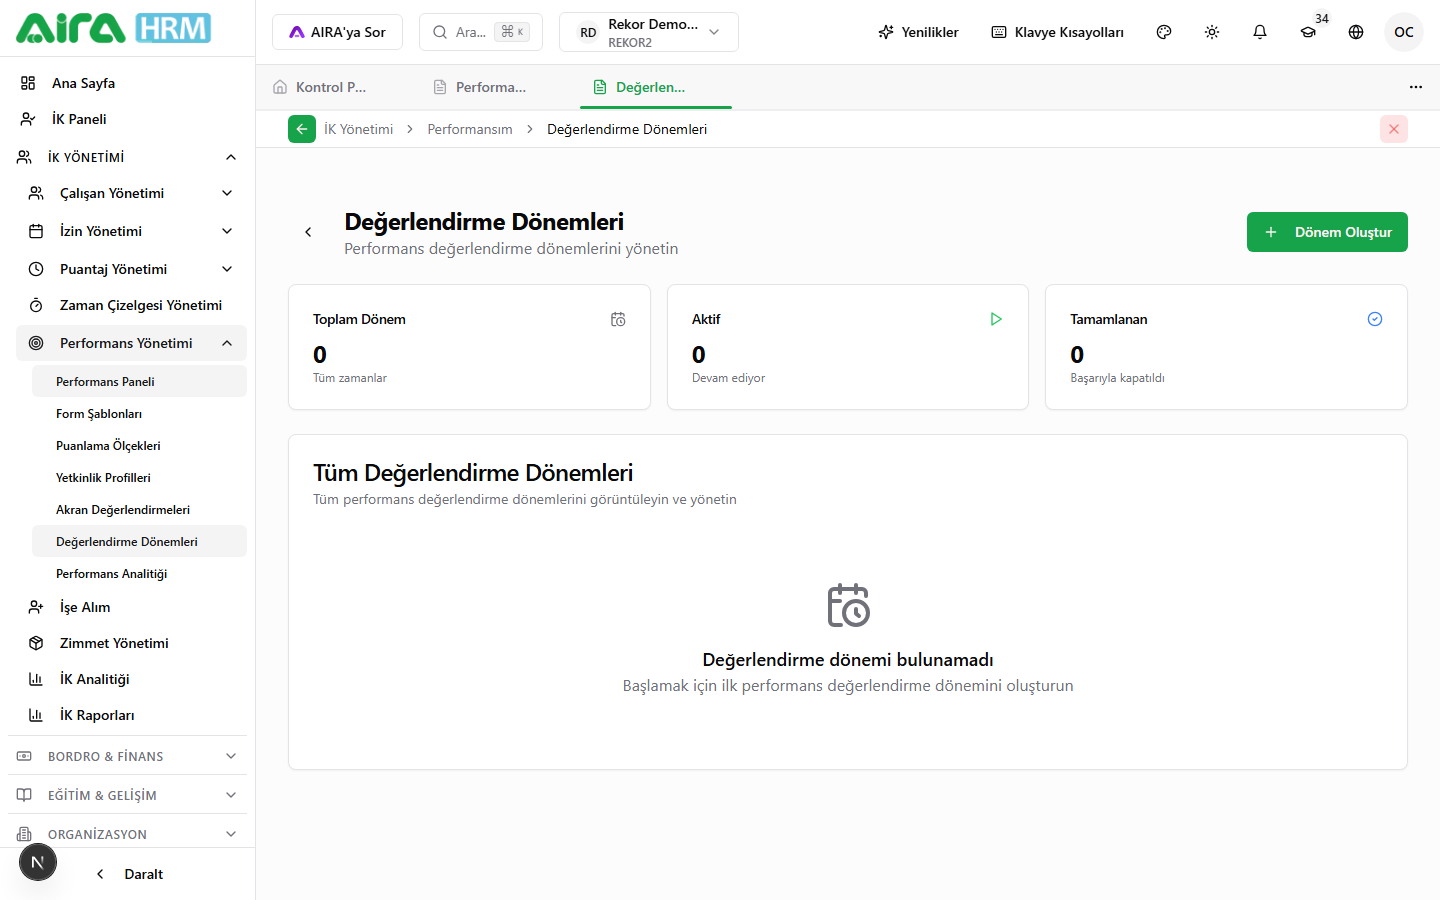Open the graduation cap icon with badge 34
The image size is (1440, 900).
click(1308, 32)
